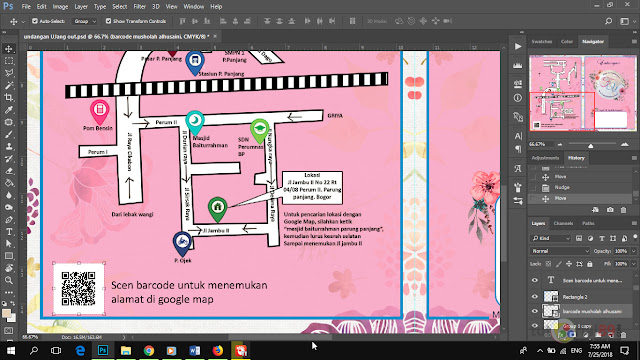This screenshot has height=360, width=640.
Task: Select the Hand tool
Action: (9, 268)
